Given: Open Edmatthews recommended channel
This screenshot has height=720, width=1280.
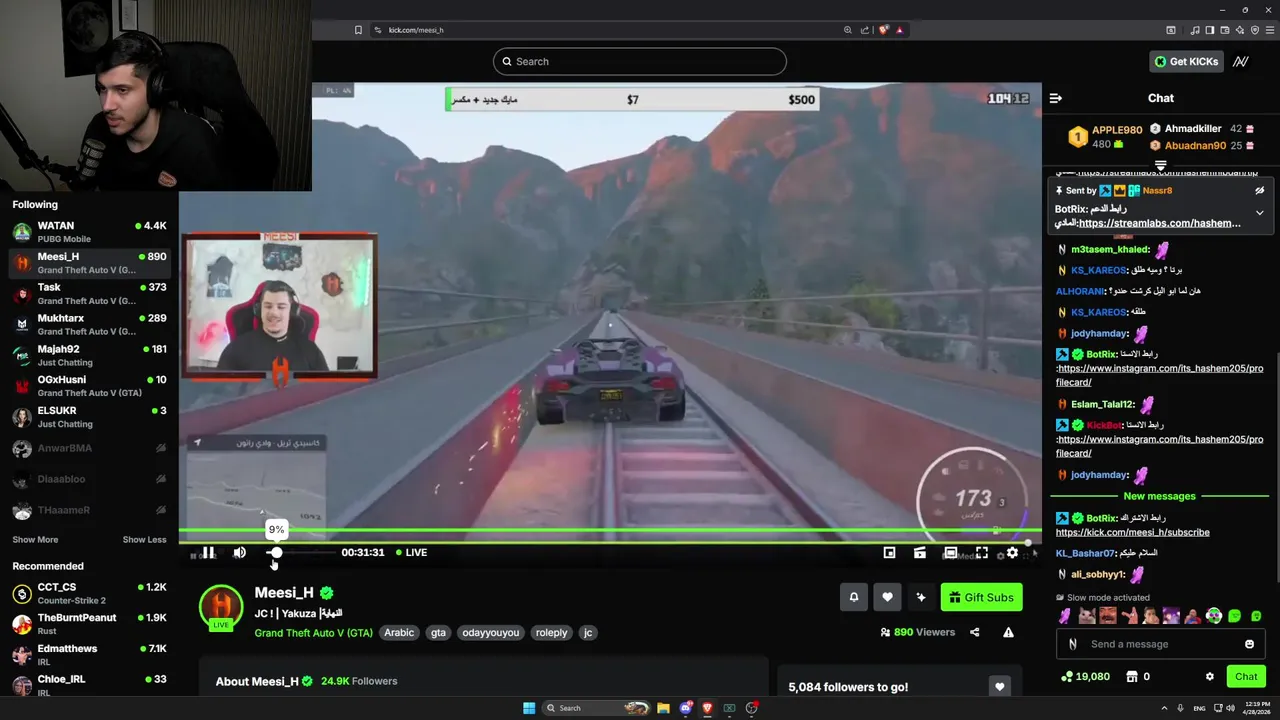Looking at the screenshot, I should pyautogui.click(x=89, y=655).
